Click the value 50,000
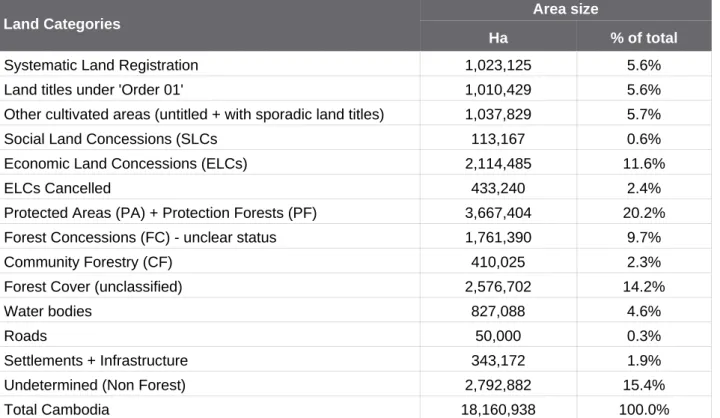This screenshot has width=720, height=418. tap(498, 336)
